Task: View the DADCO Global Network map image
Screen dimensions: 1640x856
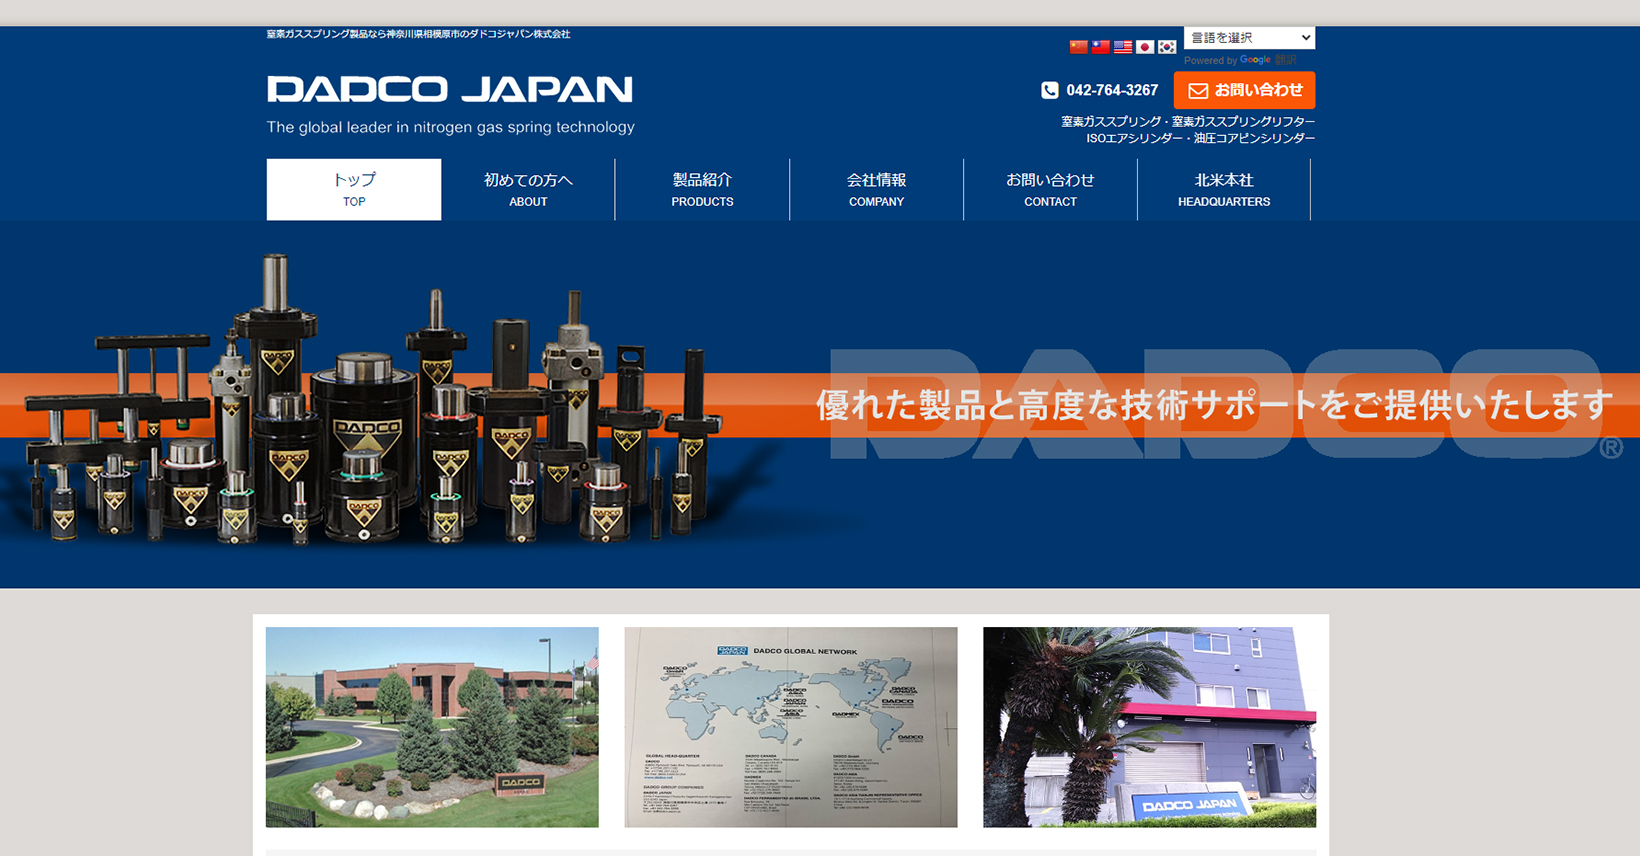Action: click(791, 727)
